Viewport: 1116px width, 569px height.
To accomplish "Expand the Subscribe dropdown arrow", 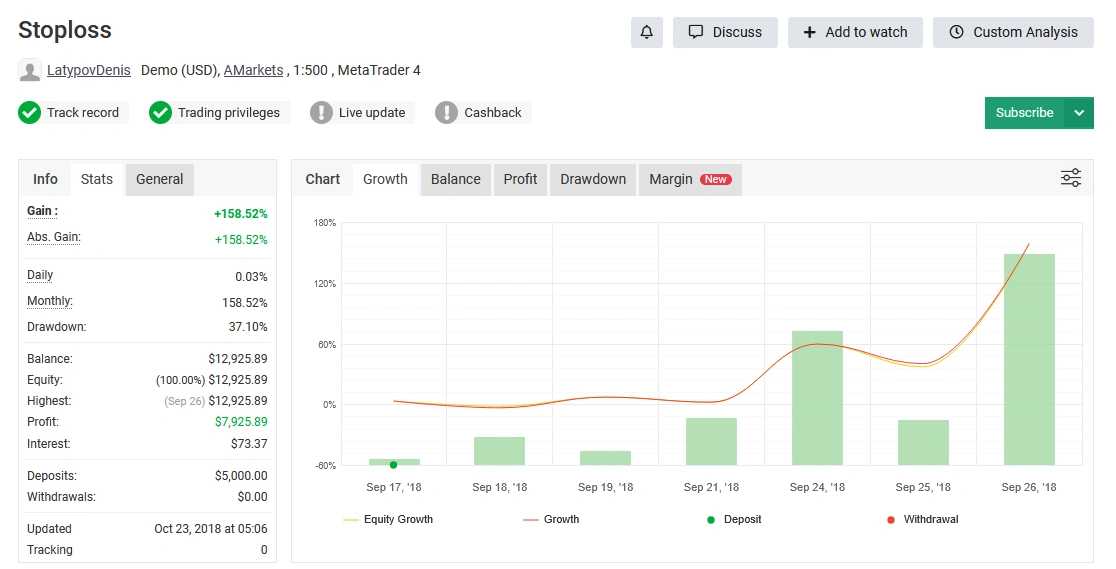I will [x=1079, y=113].
